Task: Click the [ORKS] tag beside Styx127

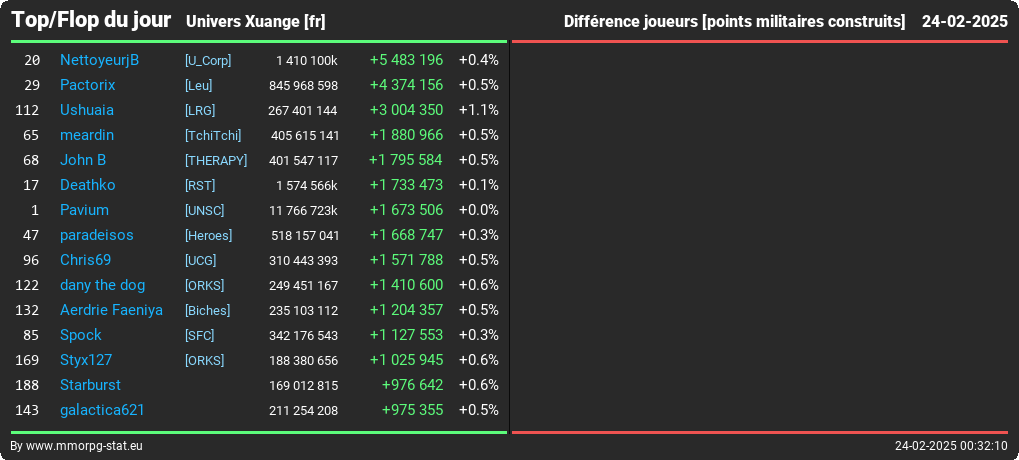Action: tap(205, 360)
